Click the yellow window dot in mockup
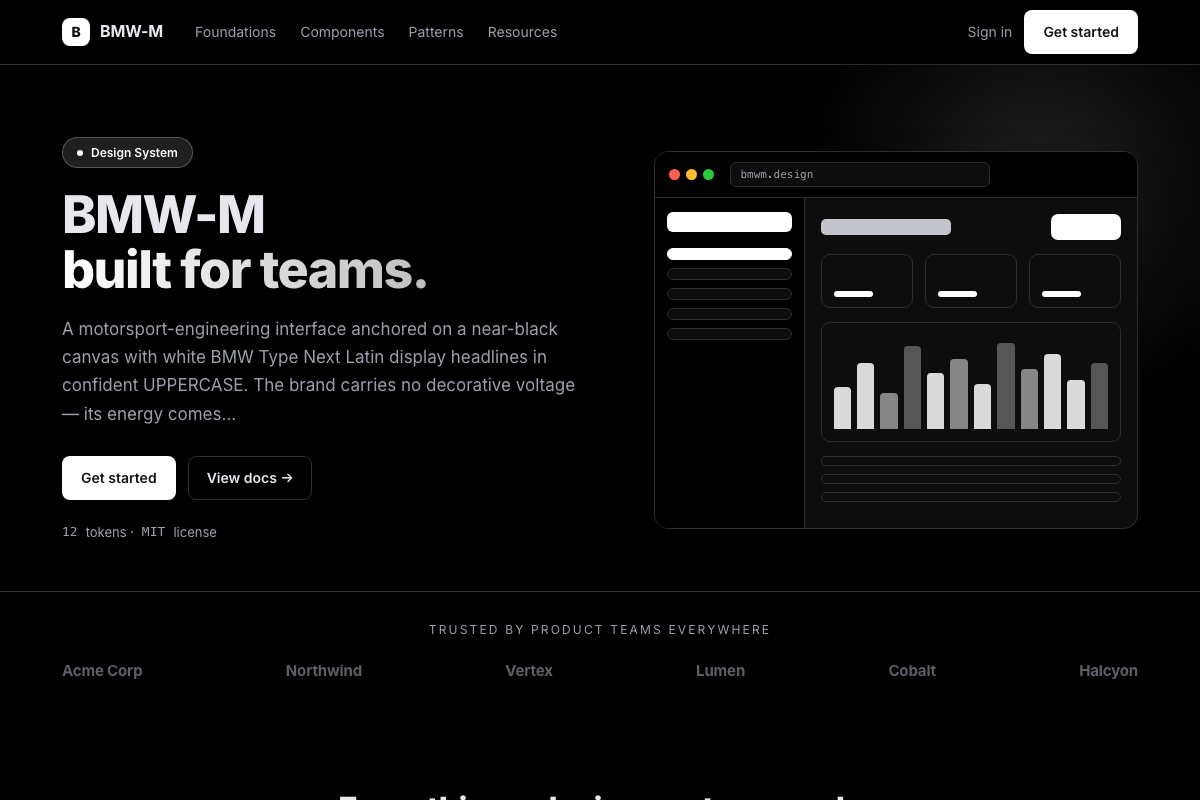The image size is (1200, 800). [691, 174]
